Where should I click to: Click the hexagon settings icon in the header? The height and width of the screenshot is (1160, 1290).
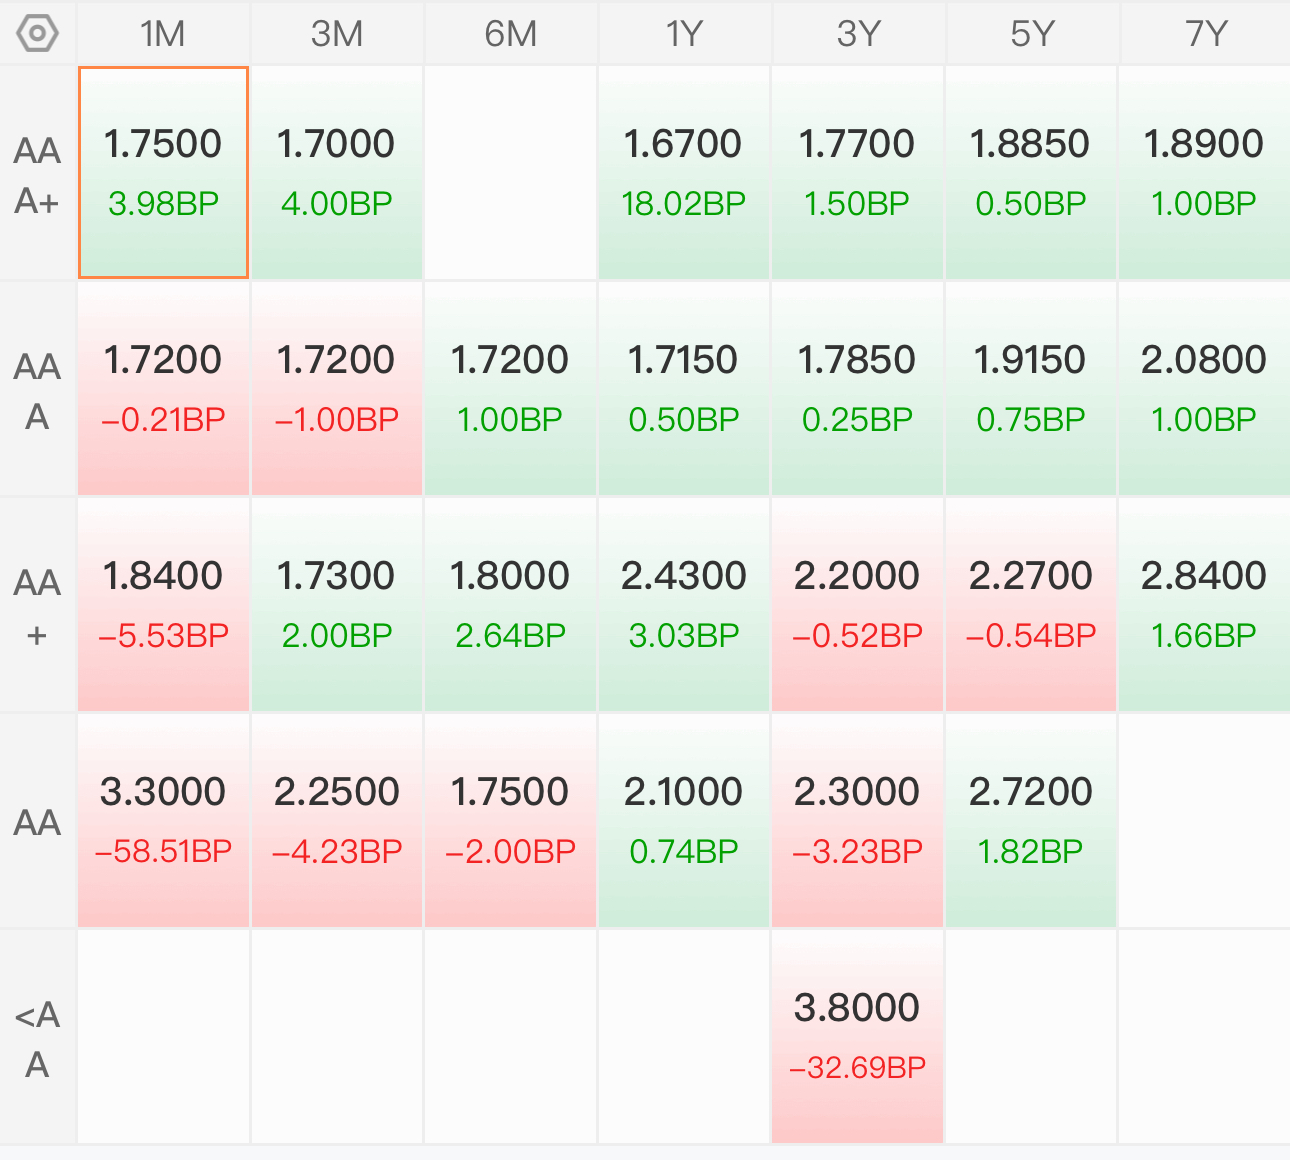point(37,33)
